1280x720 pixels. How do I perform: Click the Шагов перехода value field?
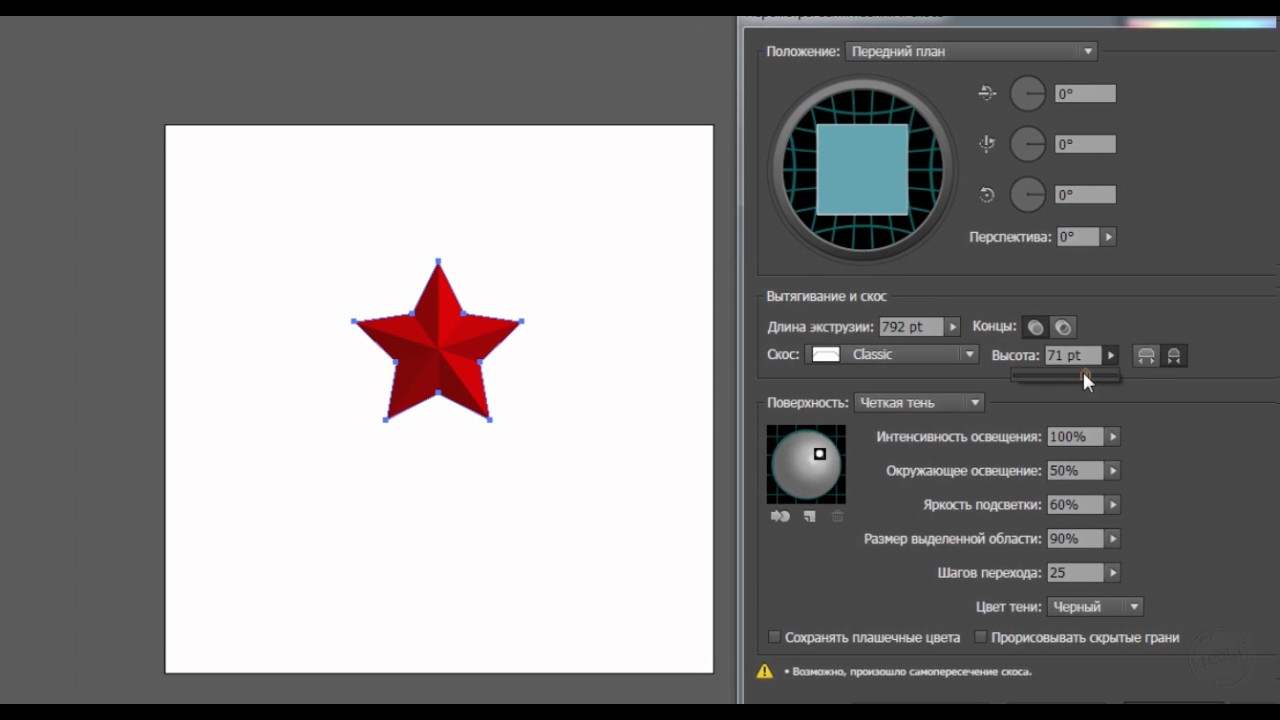pyautogui.click(x=1075, y=573)
